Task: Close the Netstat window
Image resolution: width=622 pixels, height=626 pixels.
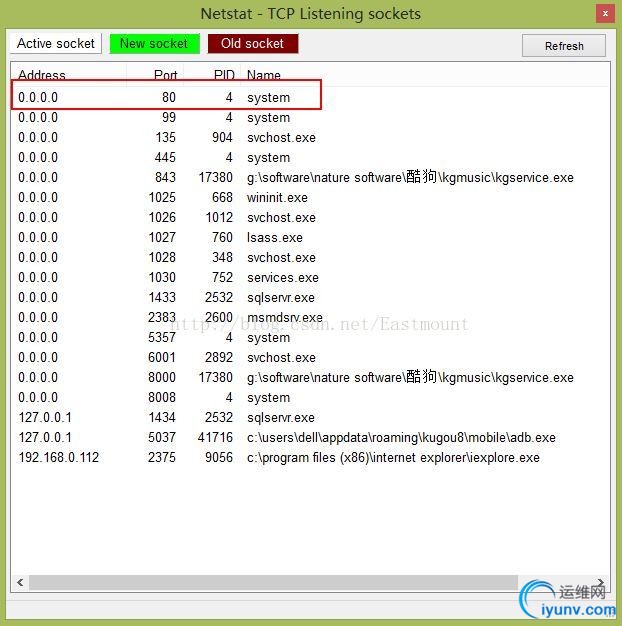Action: [x=605, y=14]
